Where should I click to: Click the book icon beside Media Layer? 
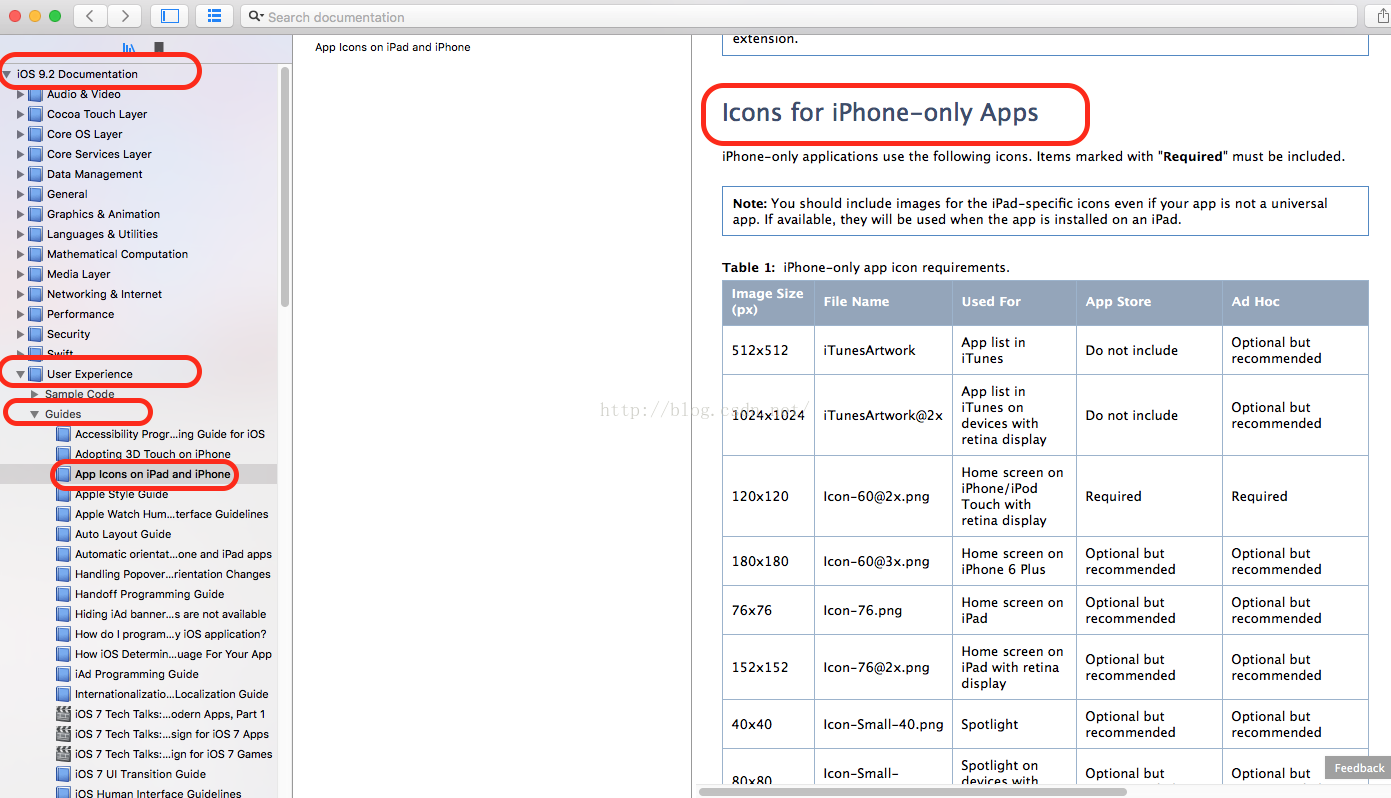click(x=36, y=274)
